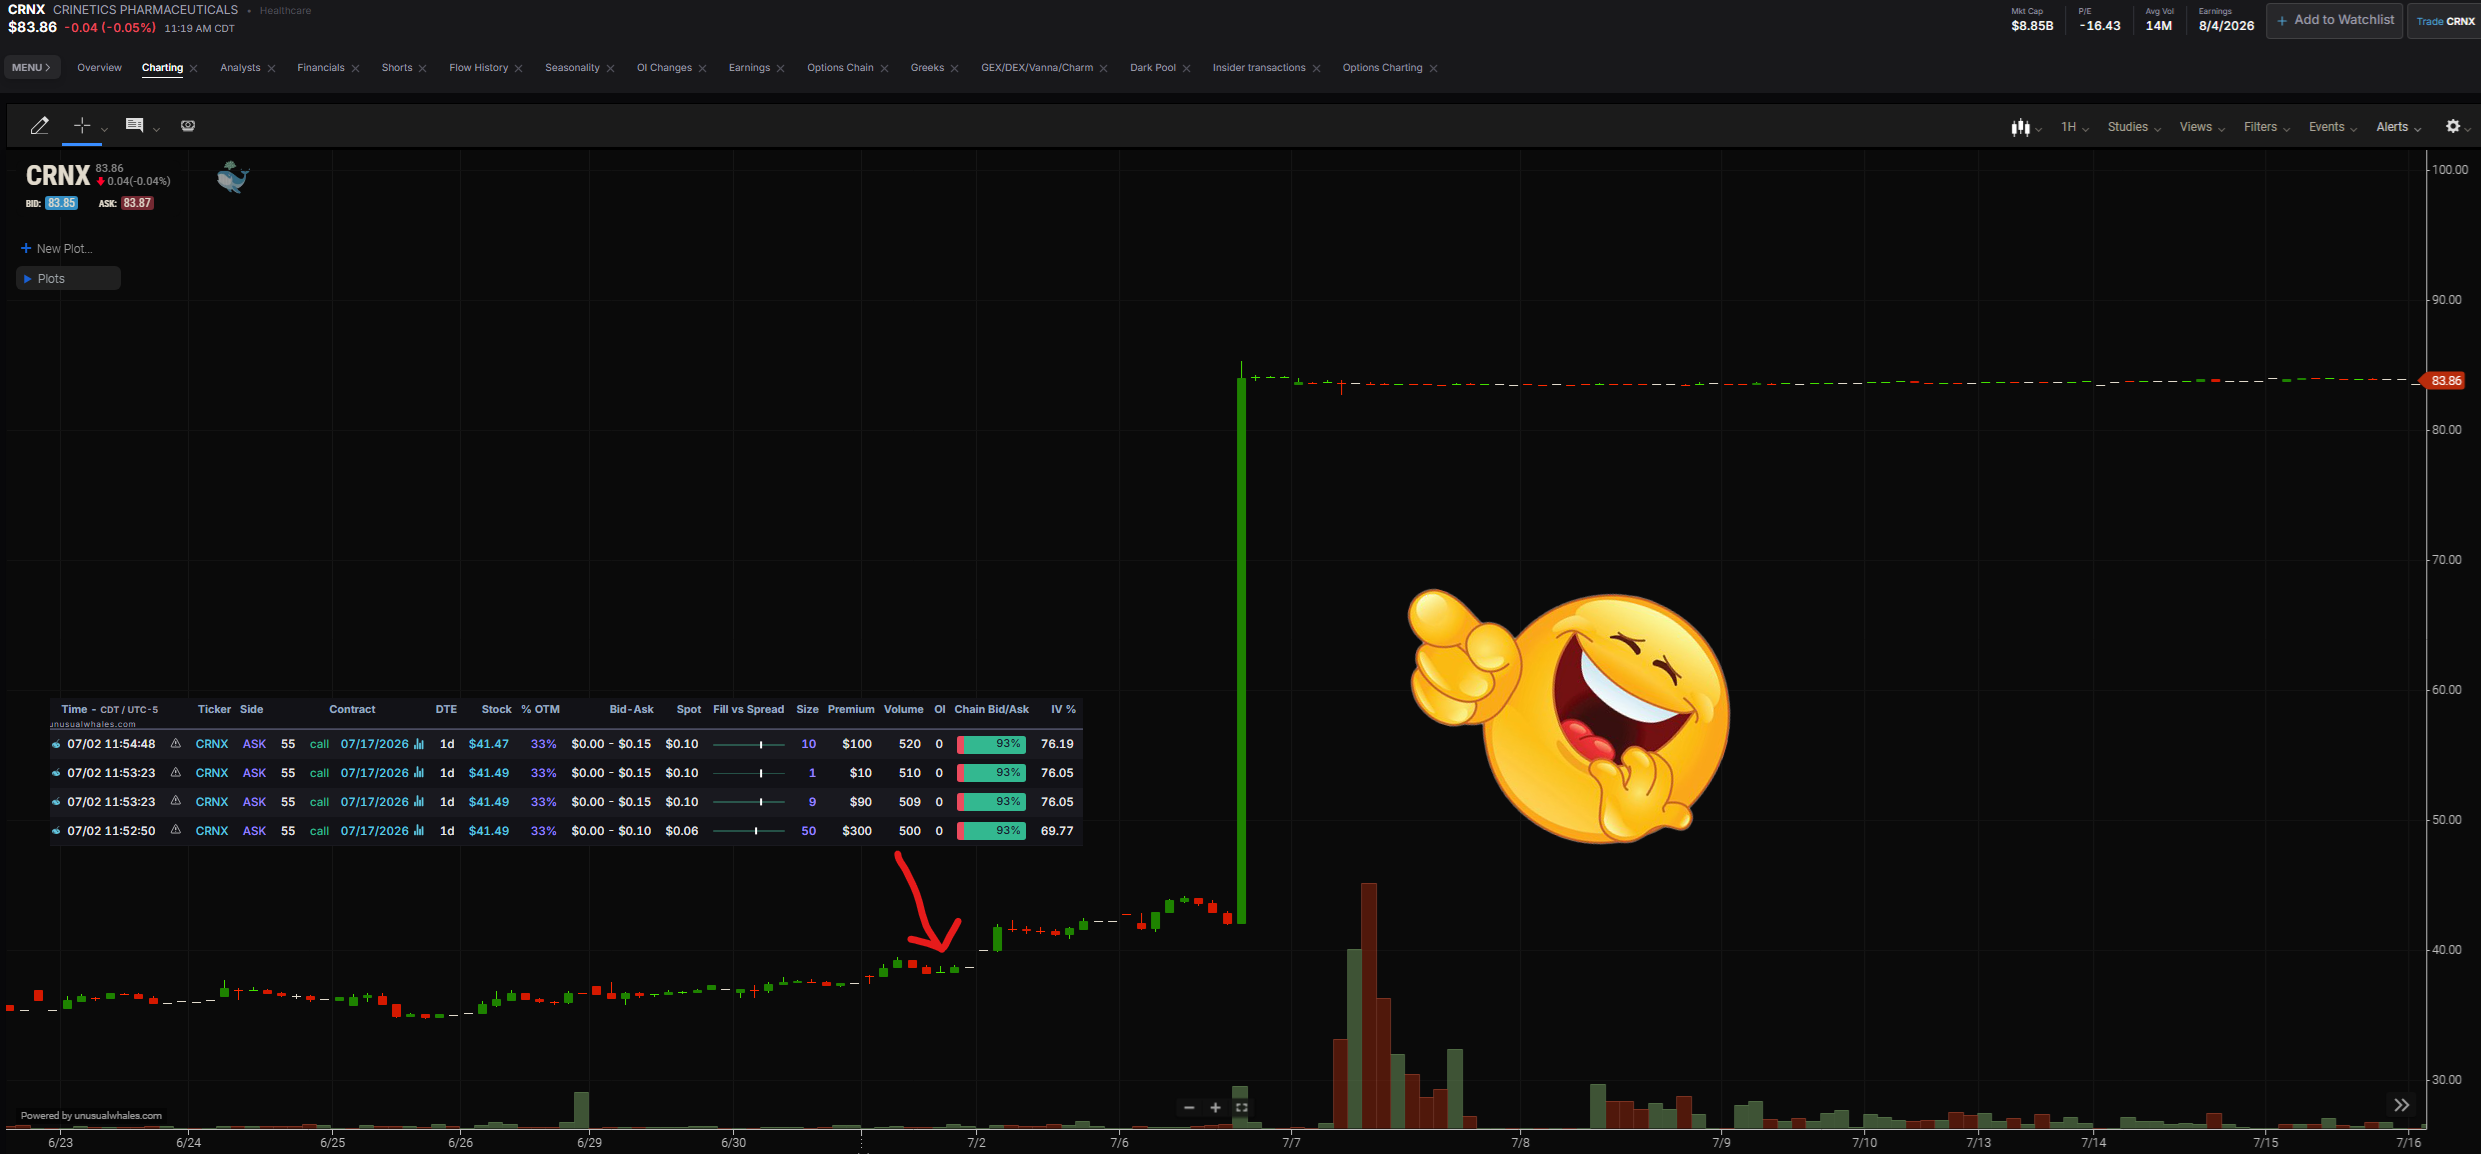Close the Financials tab
2481x1154 pixels.
tap(355, 69)
